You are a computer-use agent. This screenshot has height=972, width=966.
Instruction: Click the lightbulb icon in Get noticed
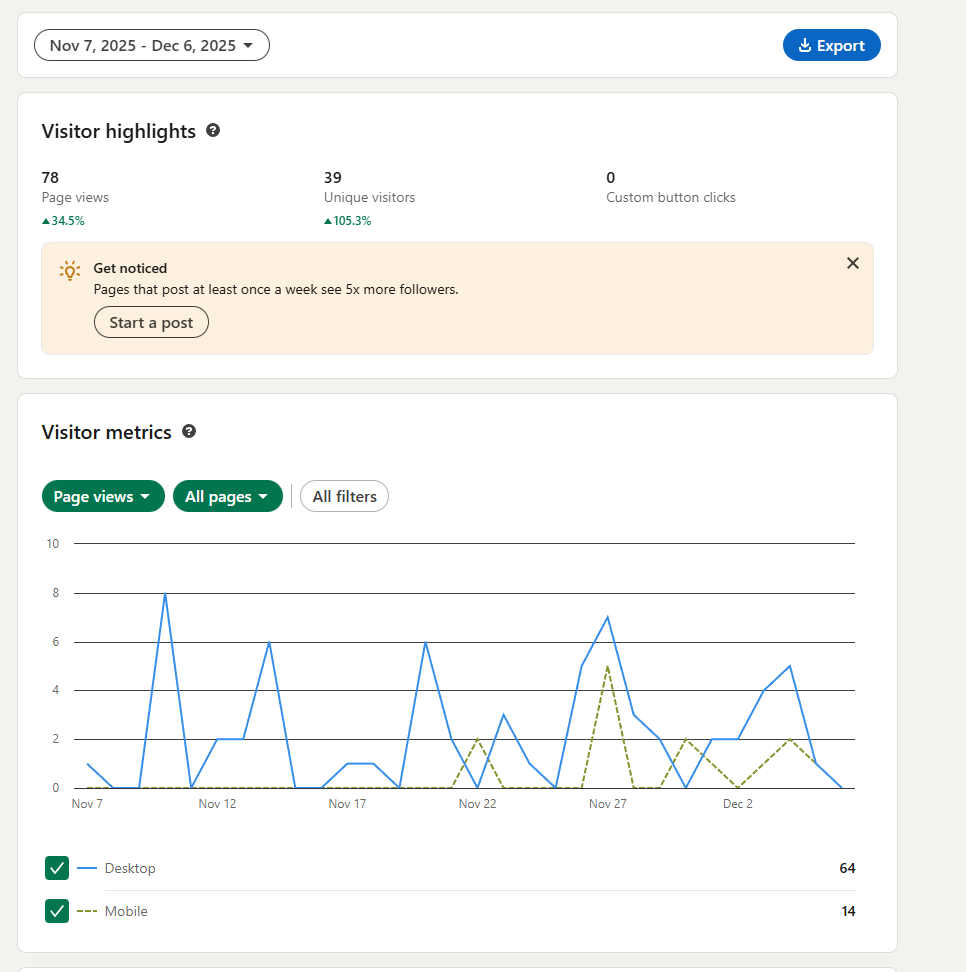tap(69, 270)
